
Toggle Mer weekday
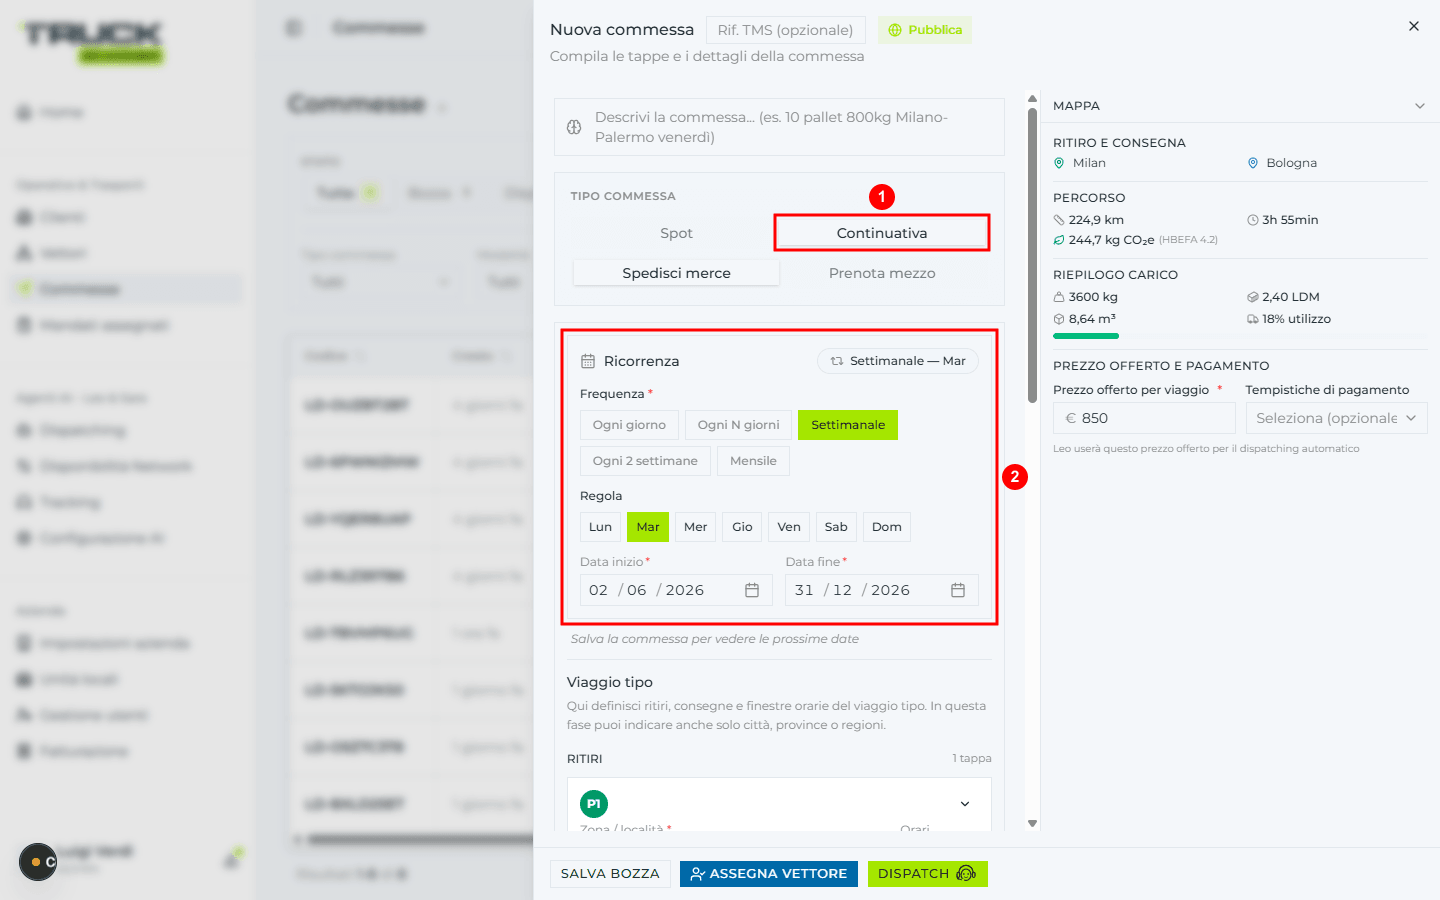695,527
